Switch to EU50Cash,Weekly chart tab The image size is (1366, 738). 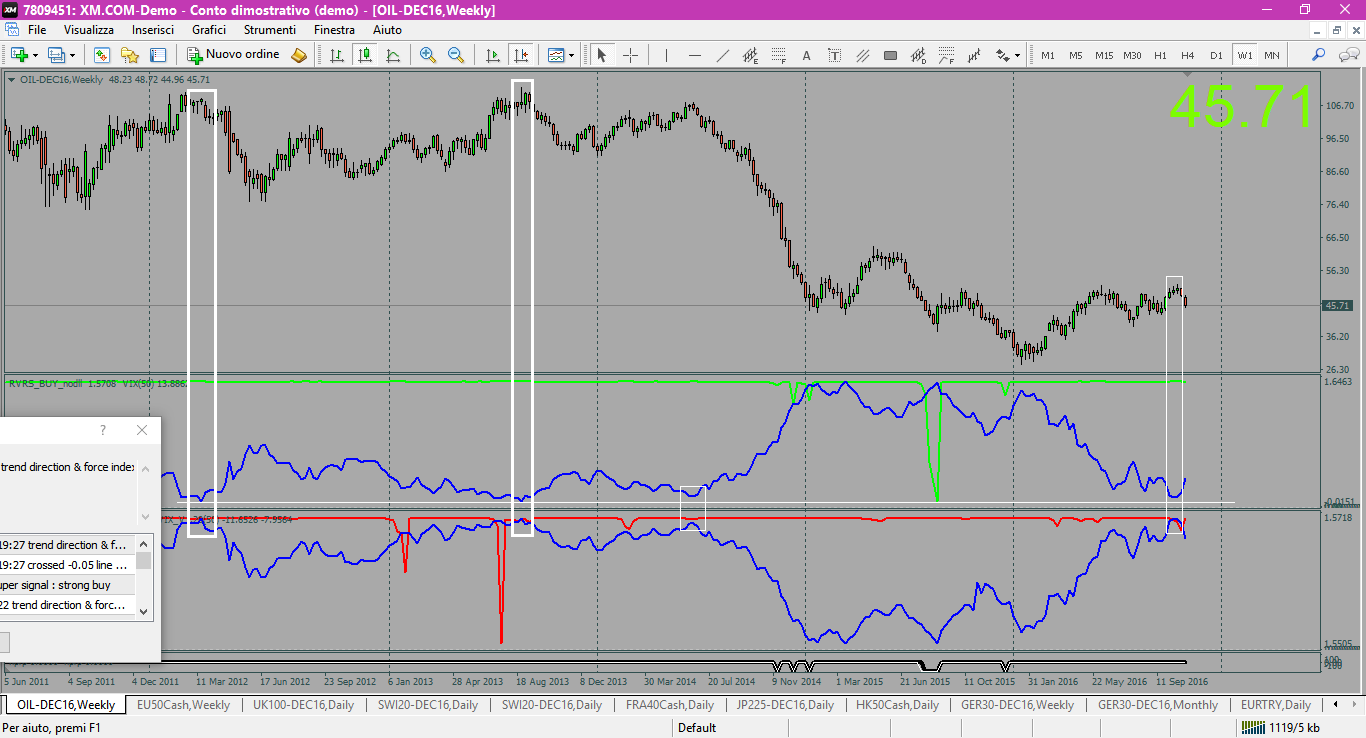pyautogui.click(x=183, y=705)
